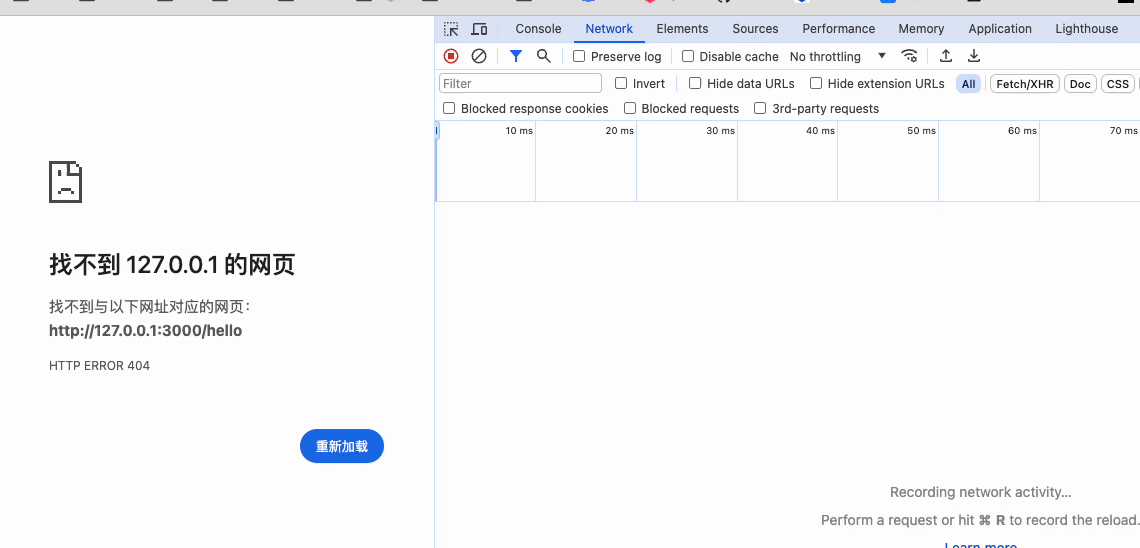Click the HTTP ERROR 404 text

[100, 366]
